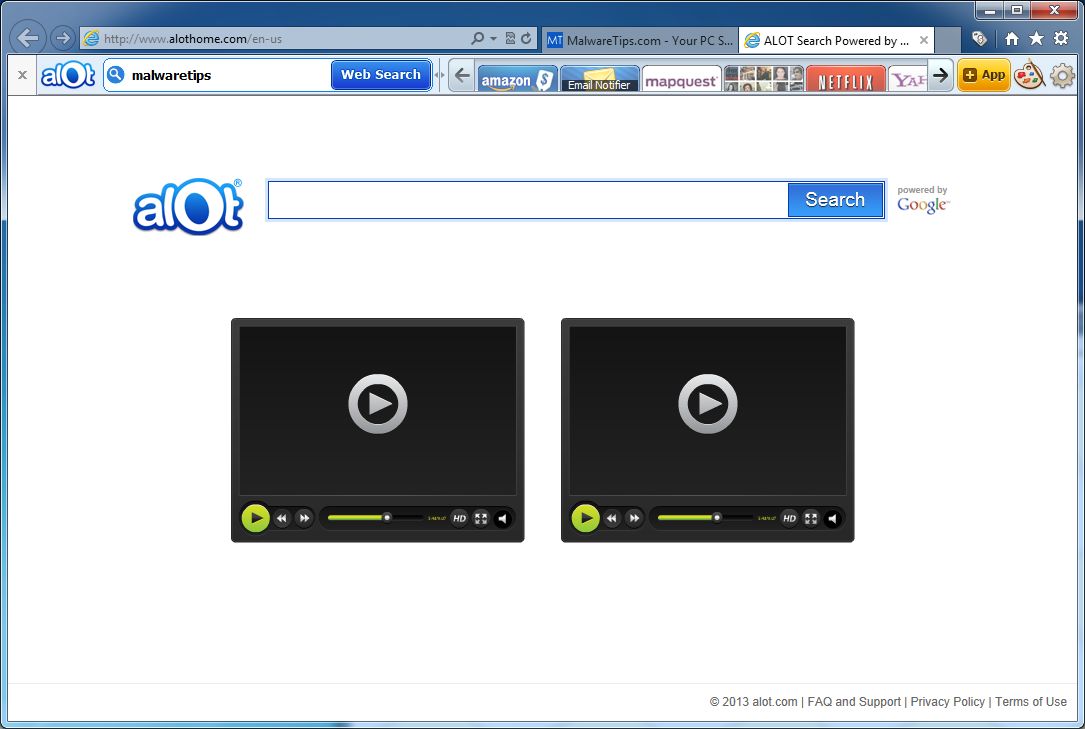The width and height of the screenshot is (1085, 729).
Task: Refresh the page in address bar
Action: pos(526,39)
